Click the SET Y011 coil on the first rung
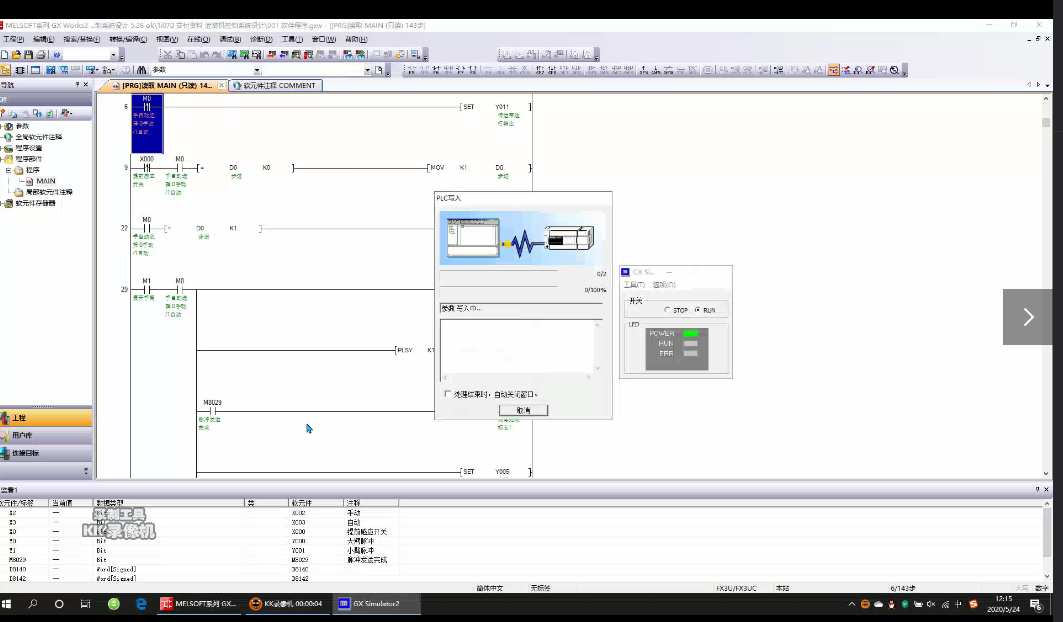 point(496,106)
